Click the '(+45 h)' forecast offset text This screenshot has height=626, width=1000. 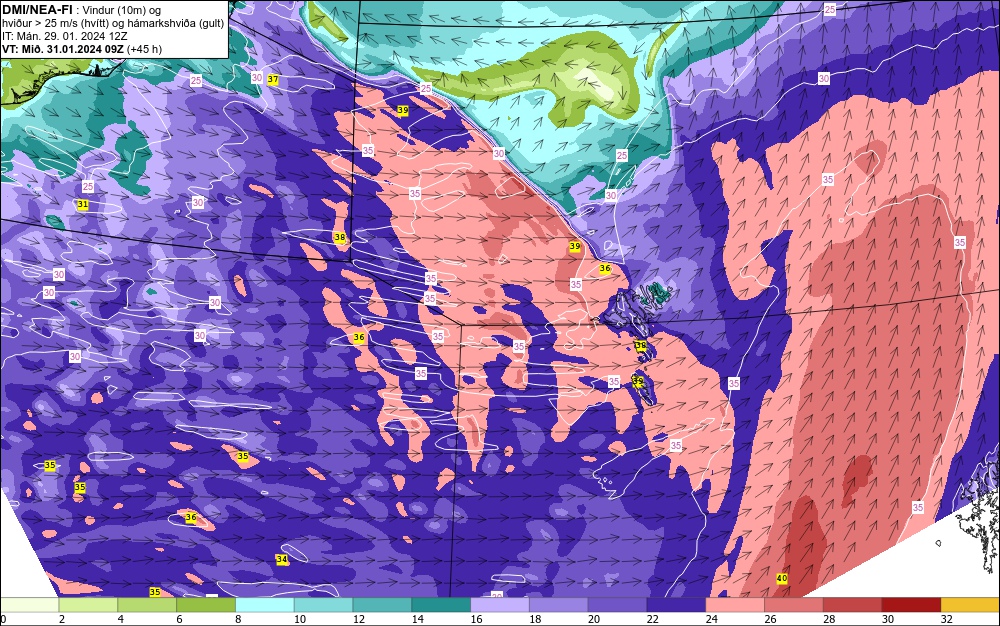[x=145, y=49]
